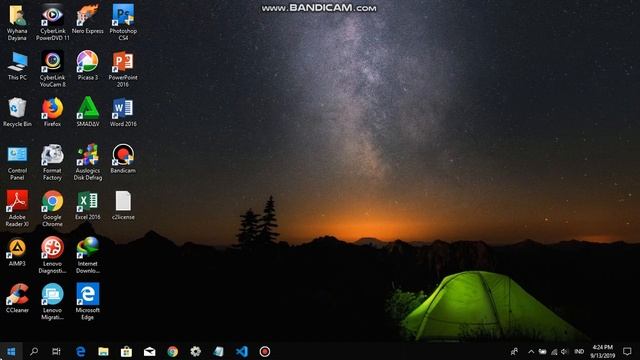Select the Bandicam desktop shortcut
This screenshot has height=360, width=640.
[x=123, y=159]
